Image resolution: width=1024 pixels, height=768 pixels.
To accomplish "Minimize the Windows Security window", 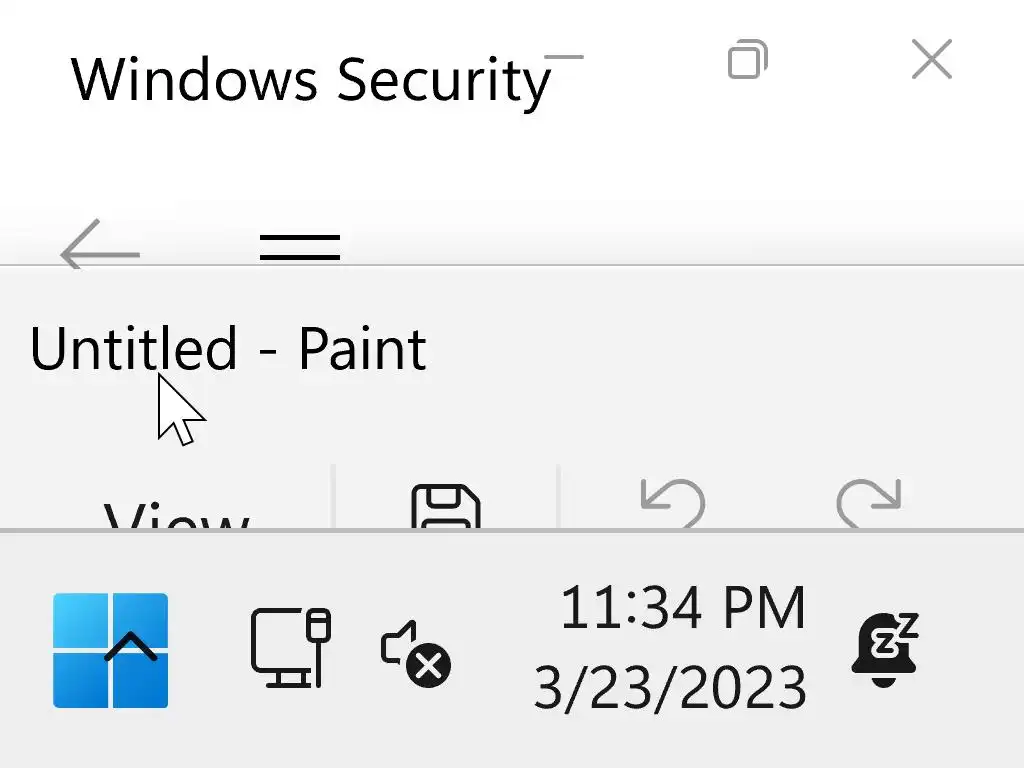I will [x=564, y=58].
